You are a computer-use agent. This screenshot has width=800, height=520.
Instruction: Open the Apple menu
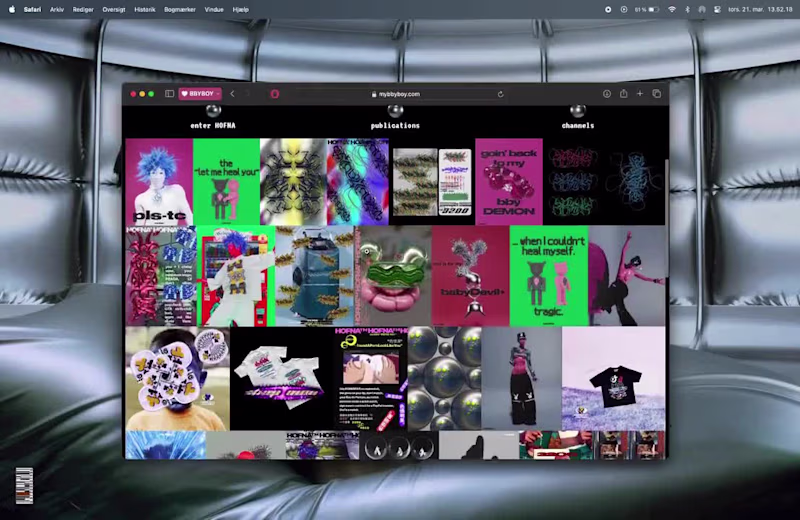point(12,9)
